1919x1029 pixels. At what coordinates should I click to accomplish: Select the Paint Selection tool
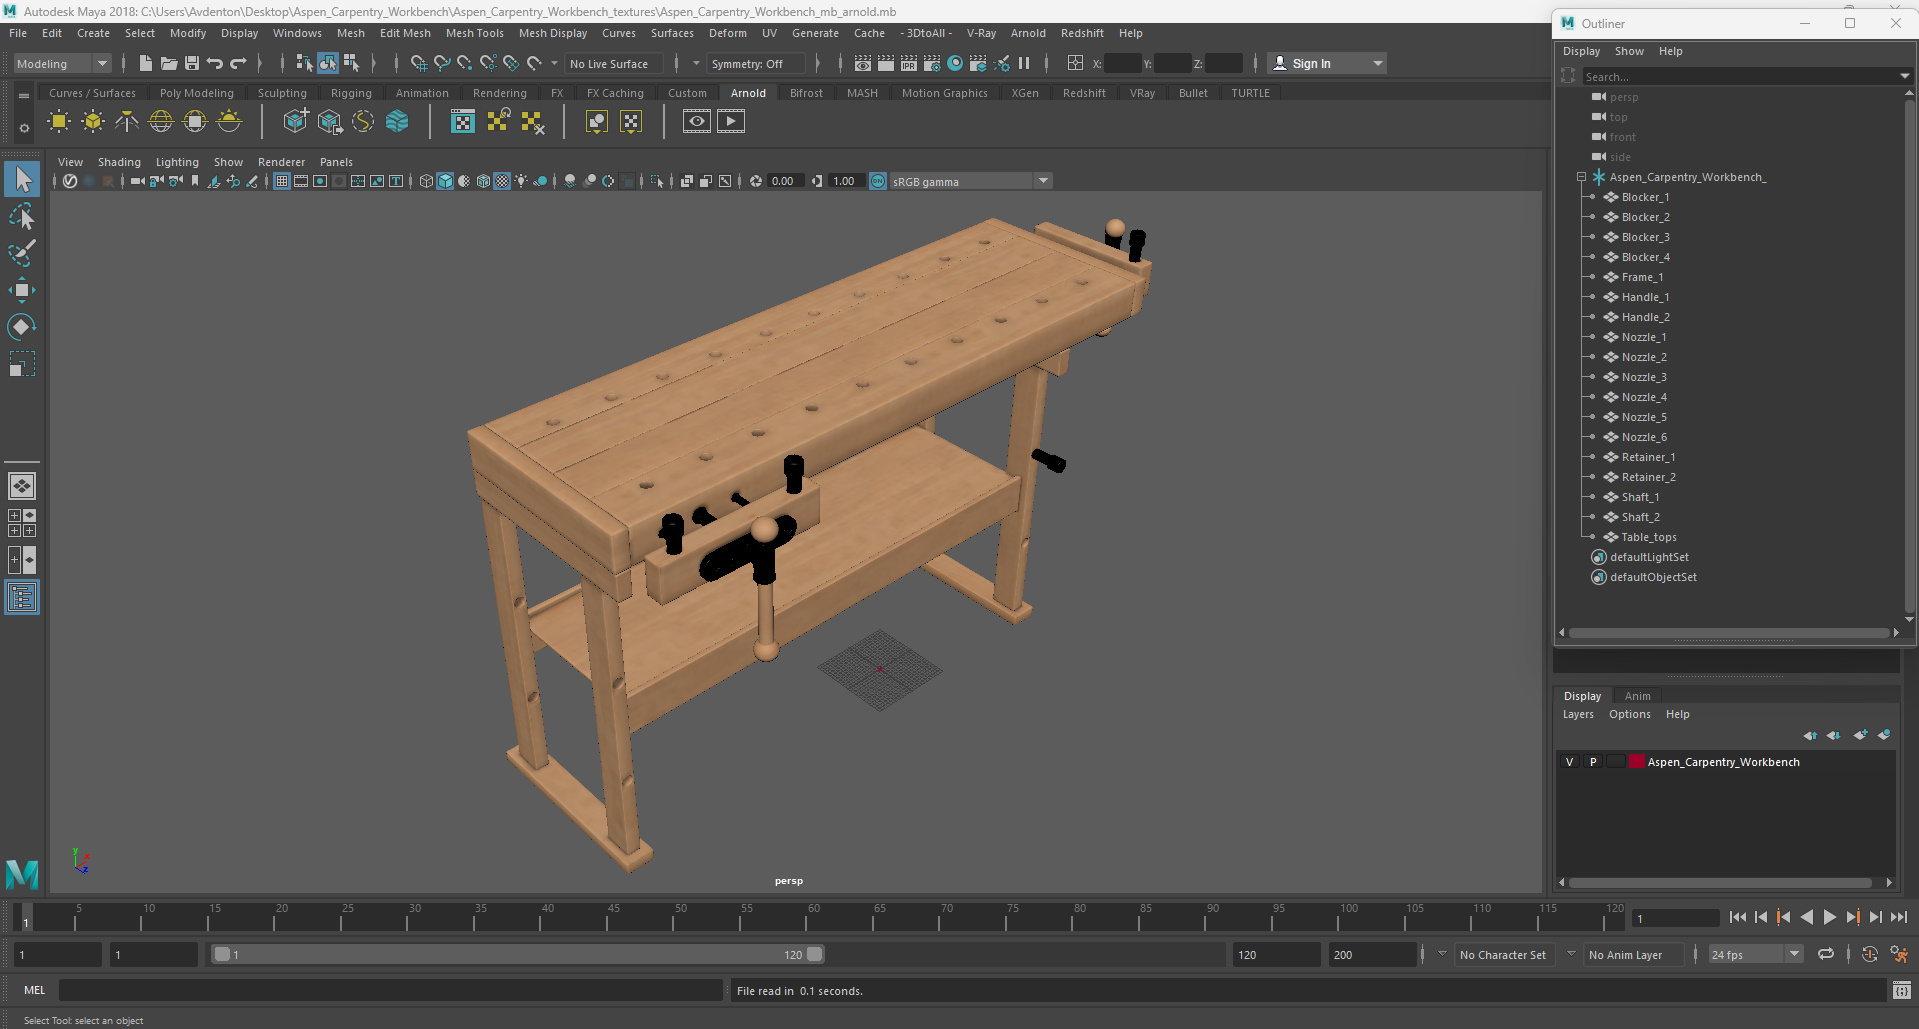click(22, 253)
